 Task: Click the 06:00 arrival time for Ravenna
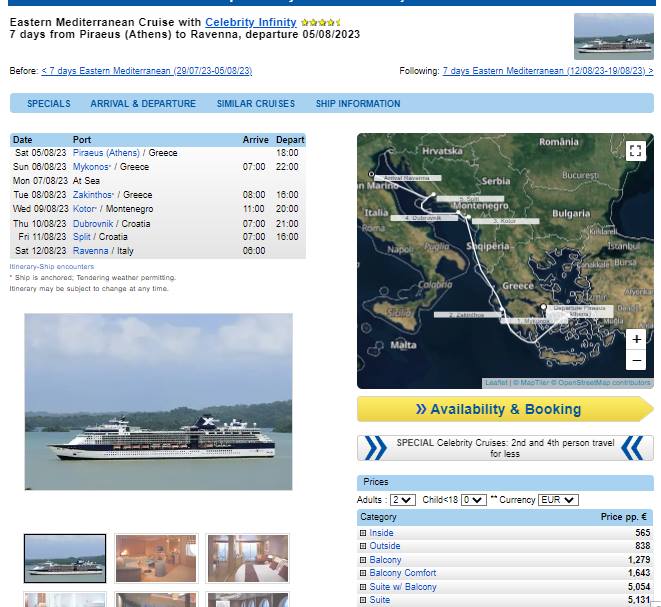(254, 251)
